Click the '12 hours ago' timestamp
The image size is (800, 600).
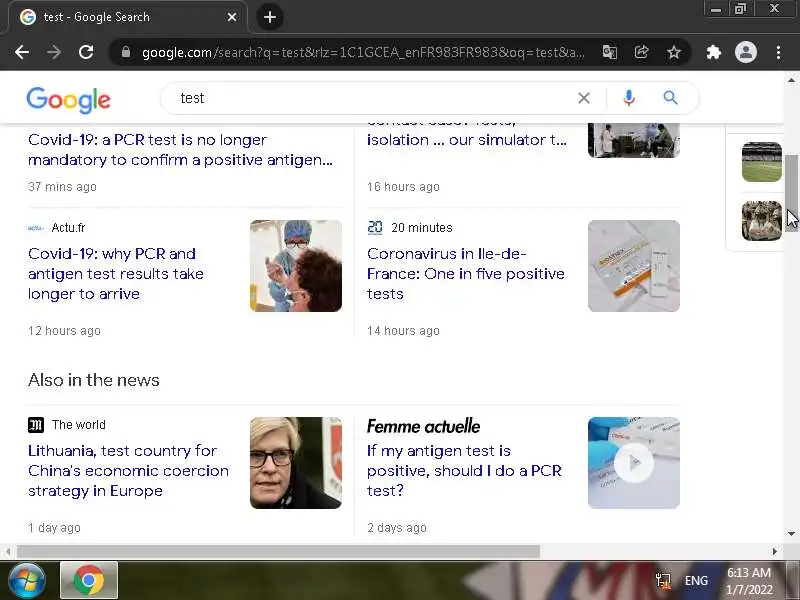pyautogui.click(x=64, y=331)
